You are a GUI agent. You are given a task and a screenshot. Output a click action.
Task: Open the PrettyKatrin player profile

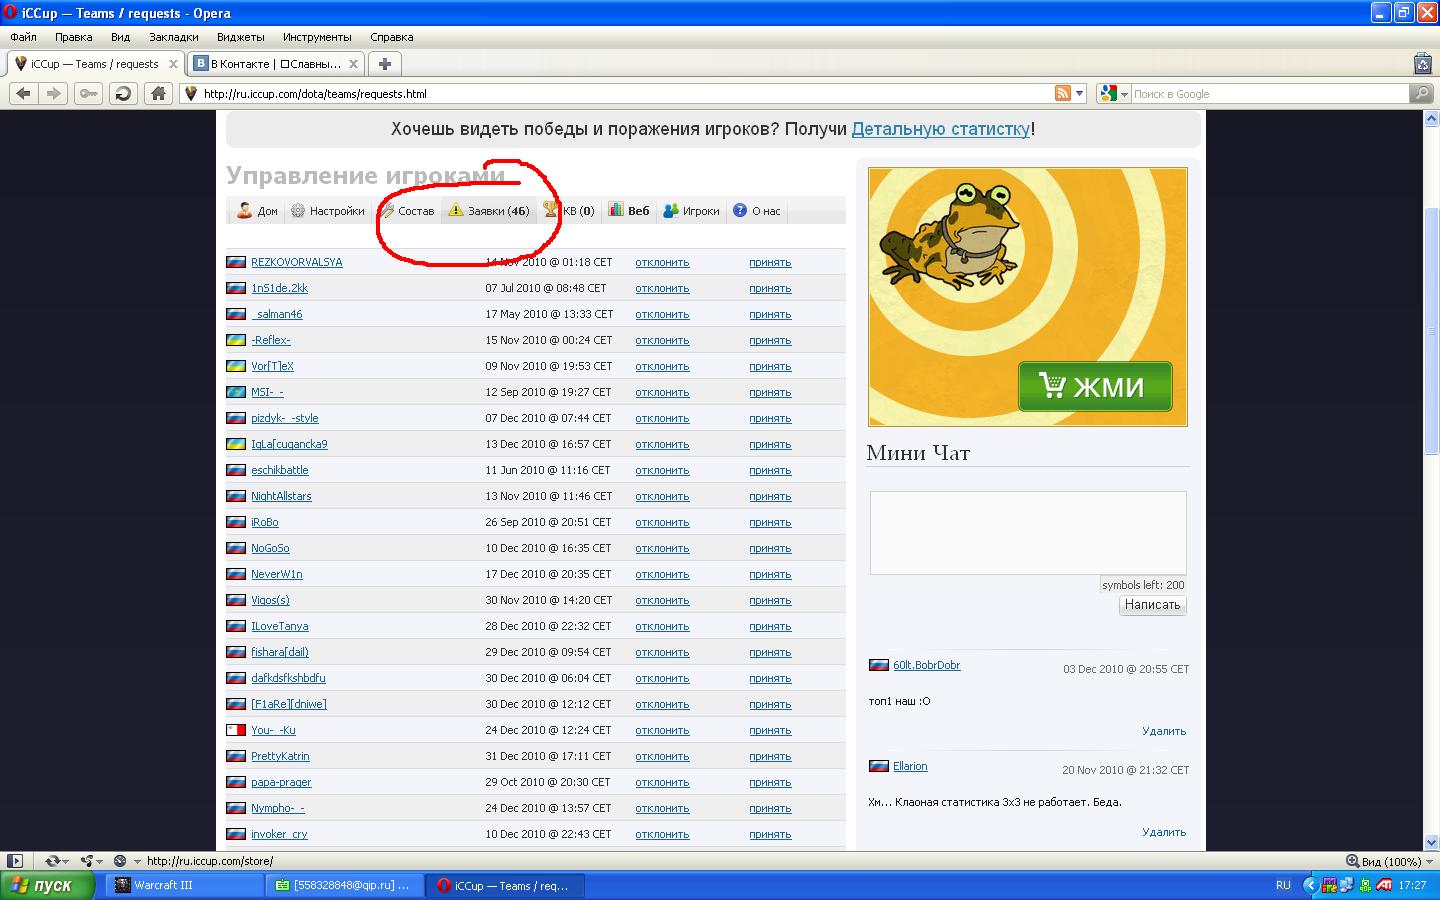[280, 756]
